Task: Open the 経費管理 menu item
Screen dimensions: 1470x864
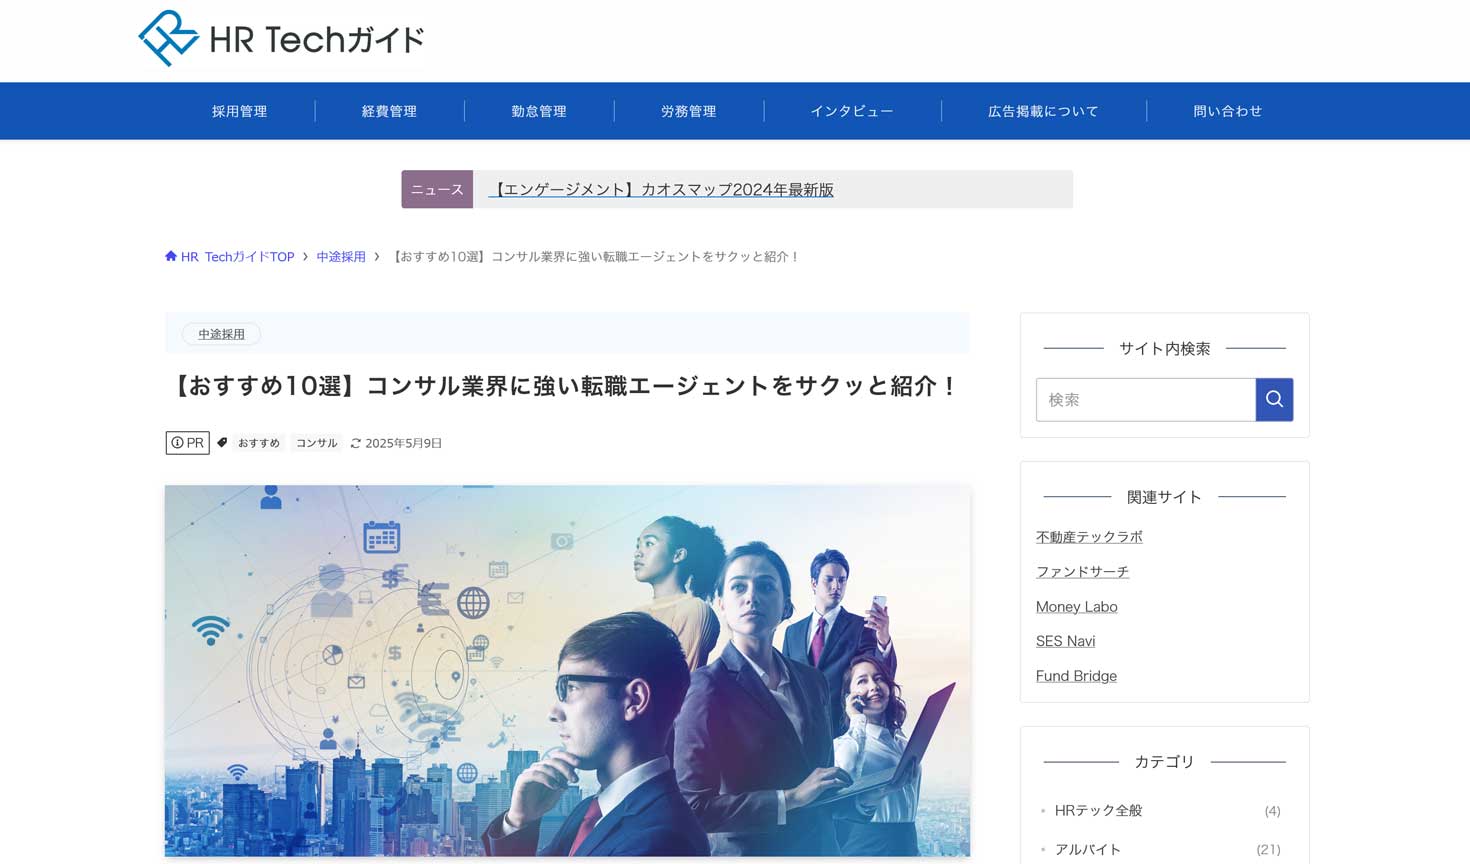Action: pos(389,111)
